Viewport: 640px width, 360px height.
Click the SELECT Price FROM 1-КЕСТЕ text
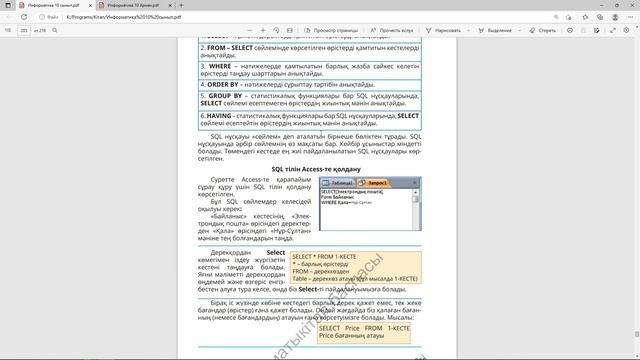point(364,328)
